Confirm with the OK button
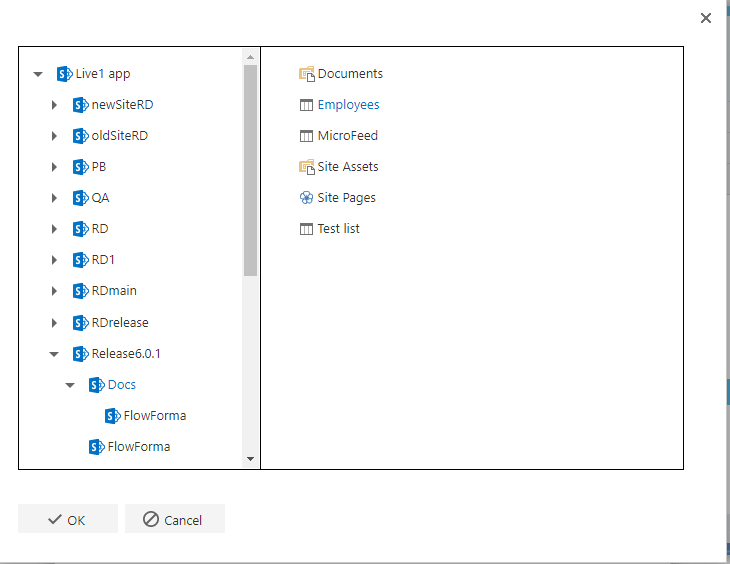The width and height of the screenshot is (730, 564). coord(68,518)
